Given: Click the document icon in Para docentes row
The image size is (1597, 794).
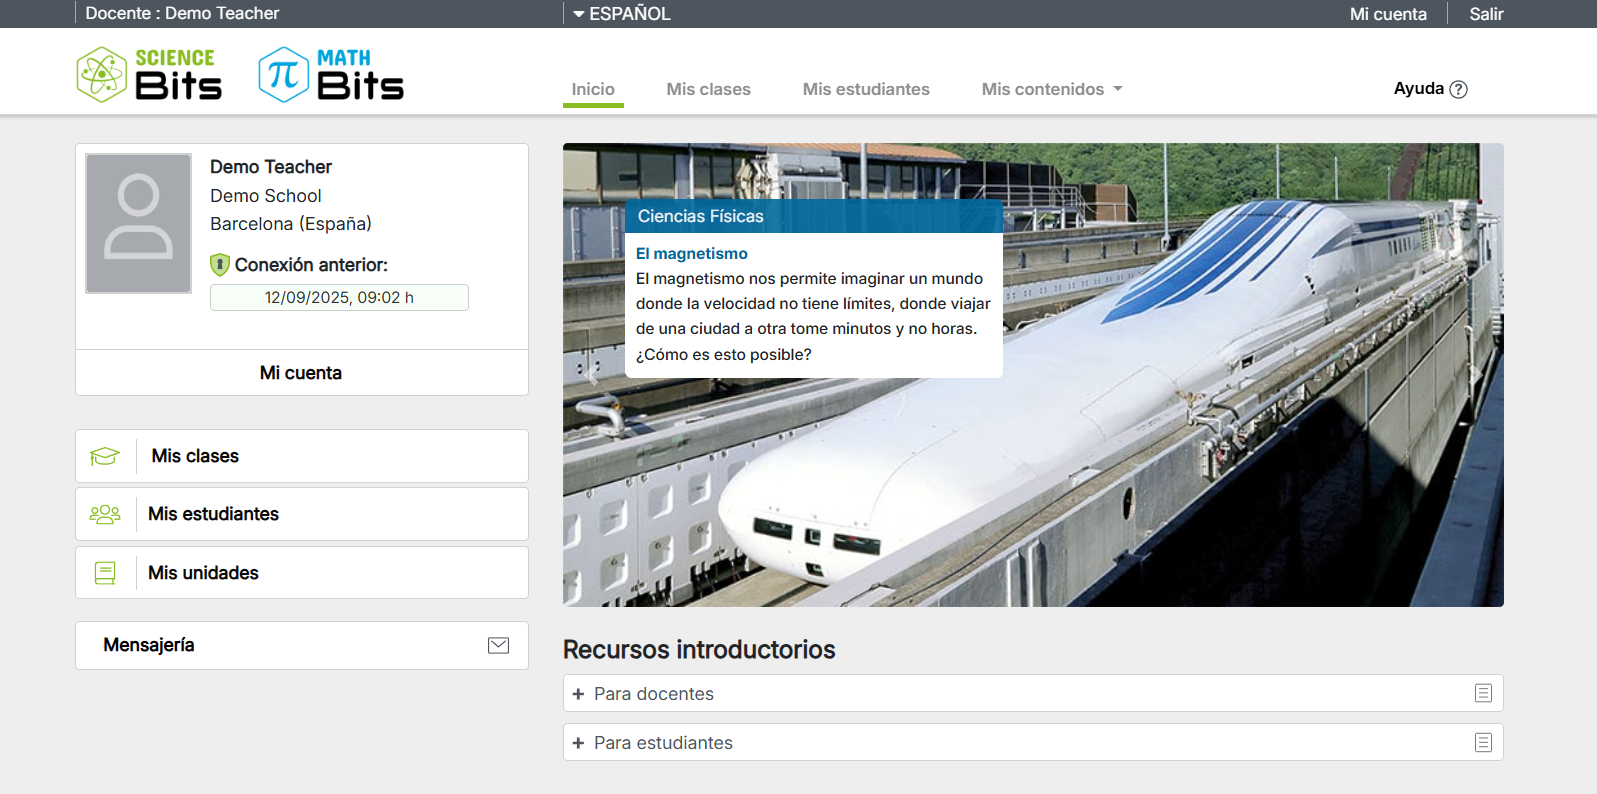Looking at the screenshot, I should [1483, 694].
